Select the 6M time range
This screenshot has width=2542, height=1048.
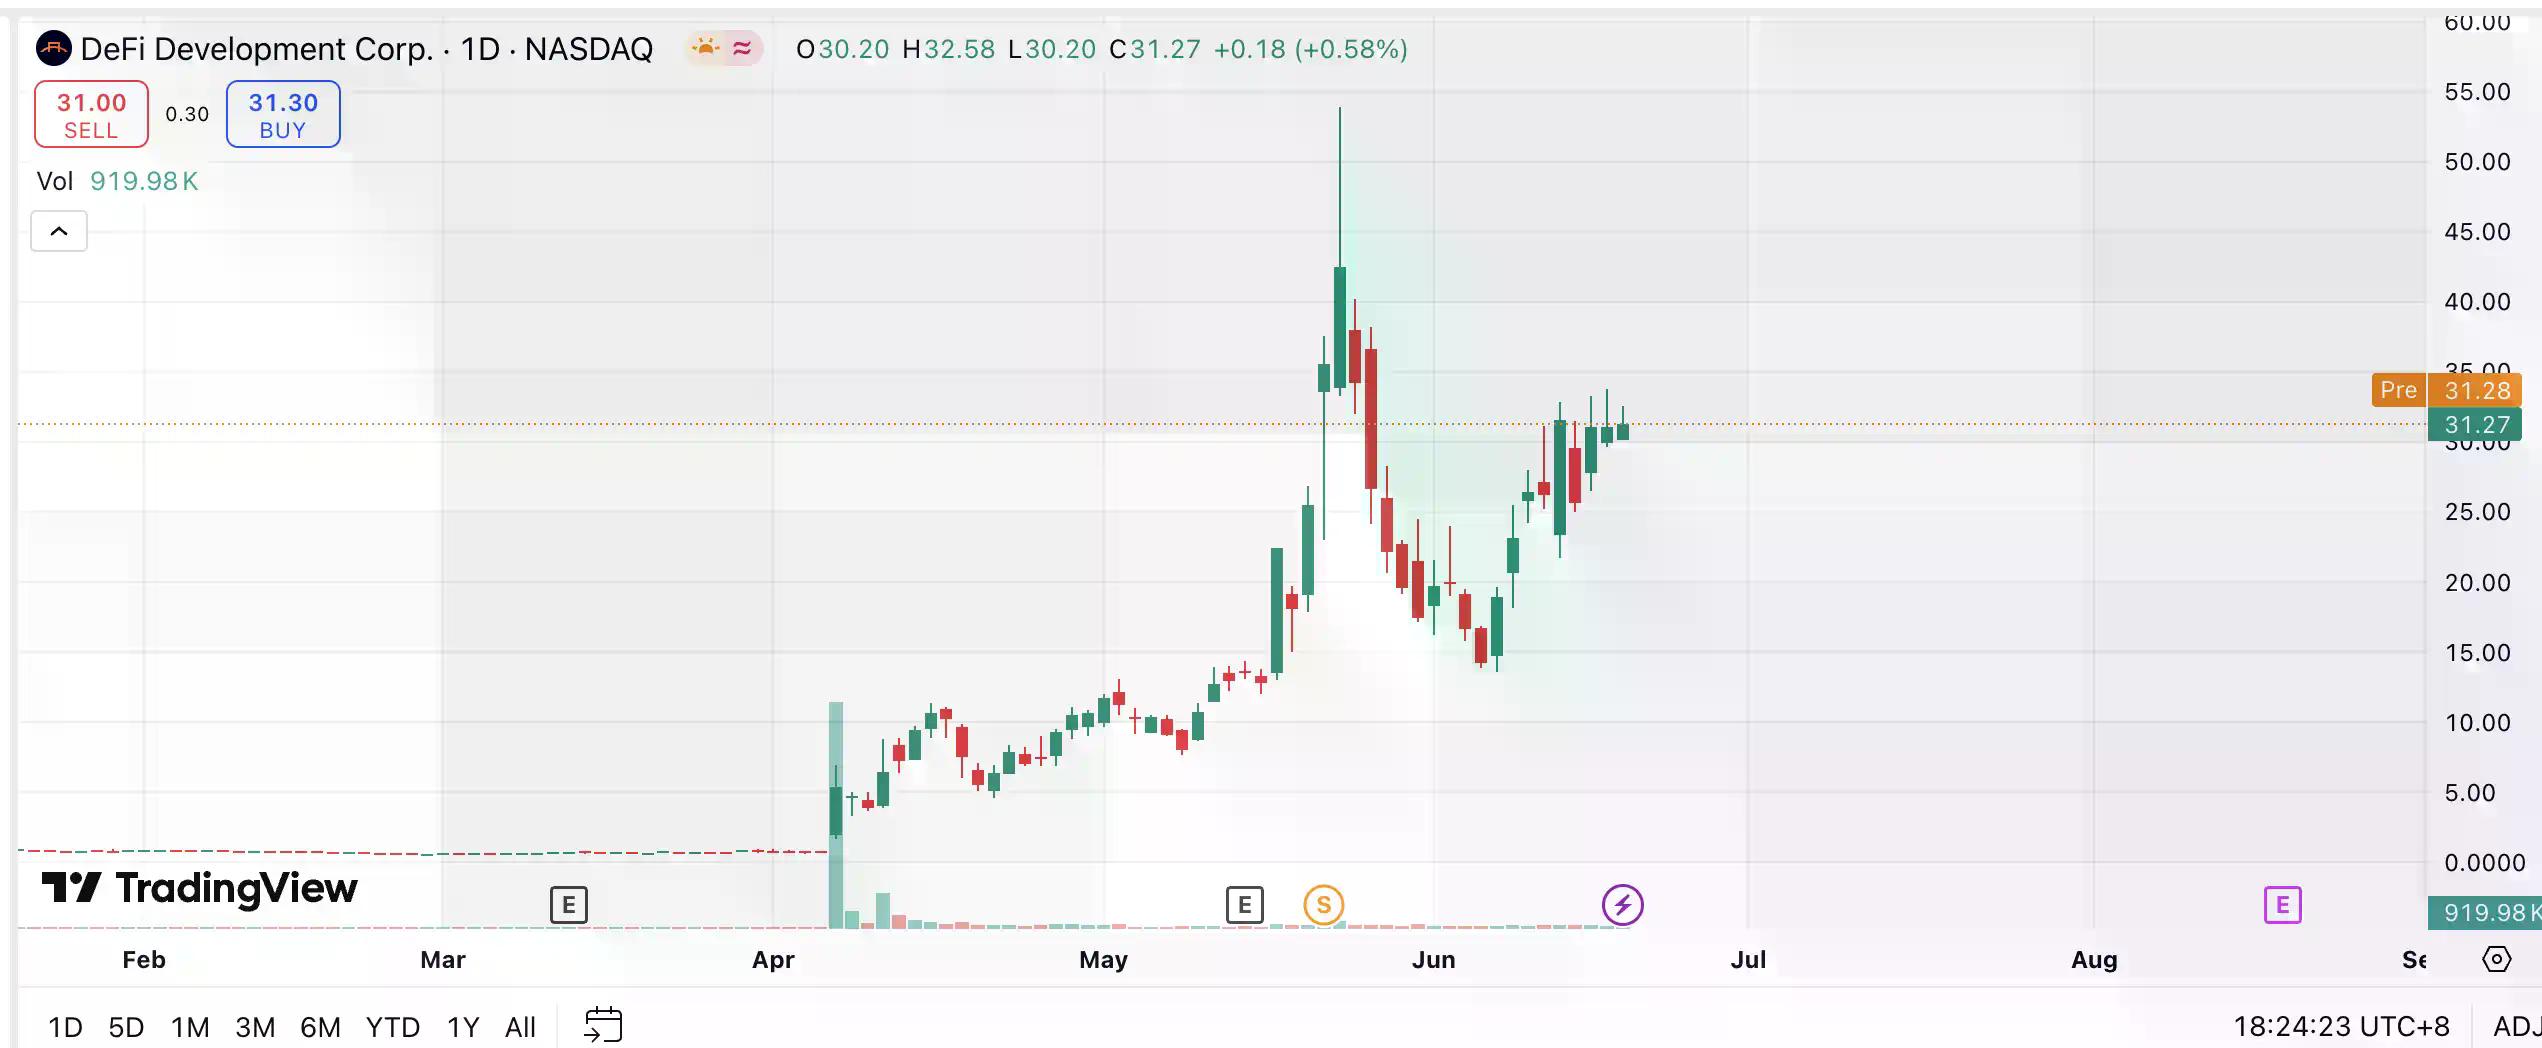pyautogui.click(x=320, y=1027)
